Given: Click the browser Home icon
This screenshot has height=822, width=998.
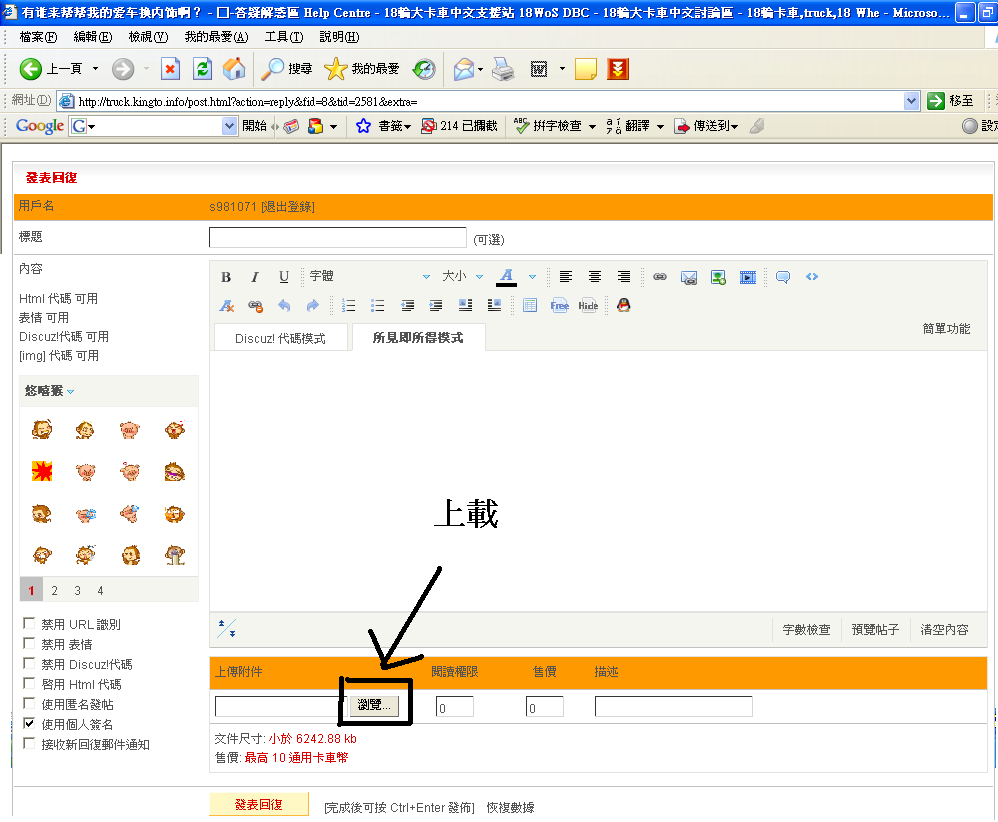Looking at the screenshot, I should point(234,69).
